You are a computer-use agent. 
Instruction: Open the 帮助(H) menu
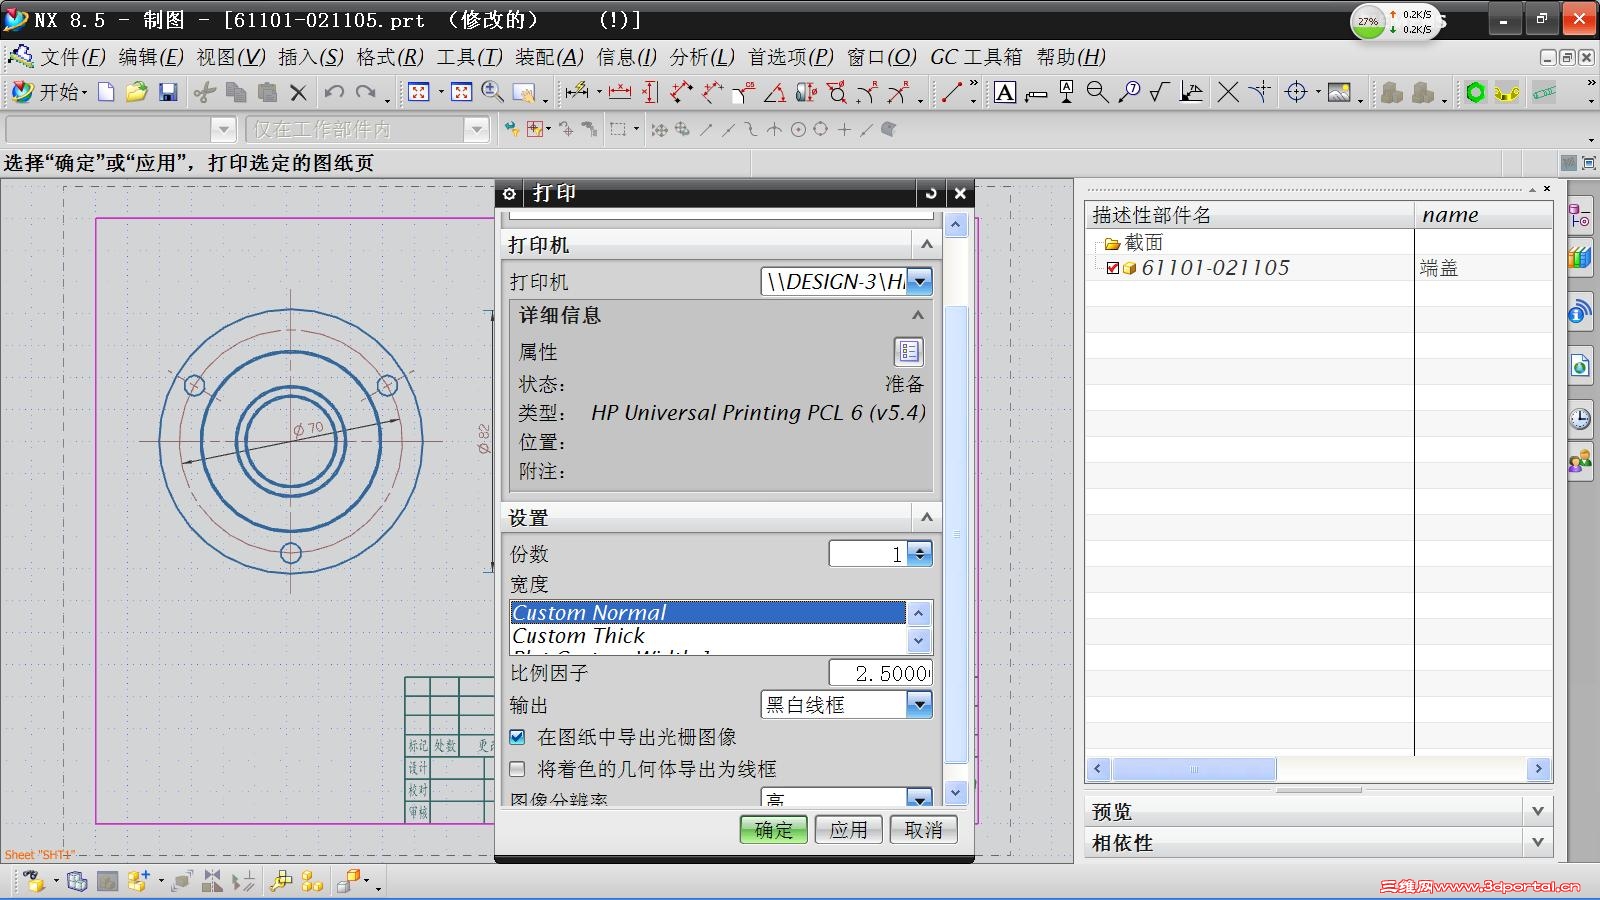1071,57
